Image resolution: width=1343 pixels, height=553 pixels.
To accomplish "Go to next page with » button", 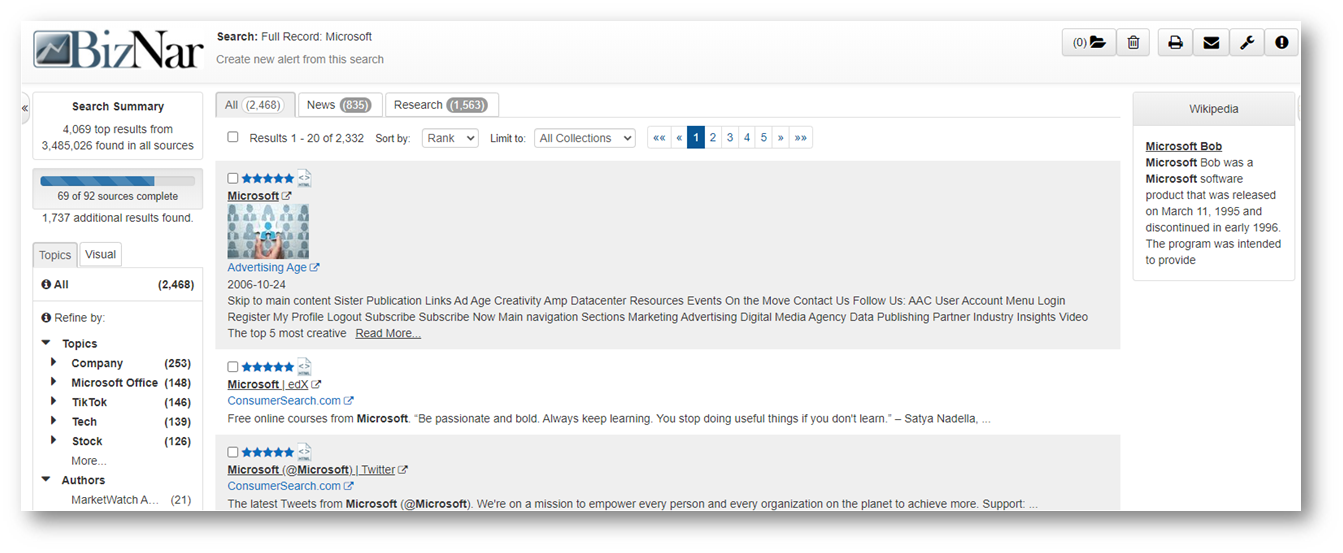I will 781,138.
